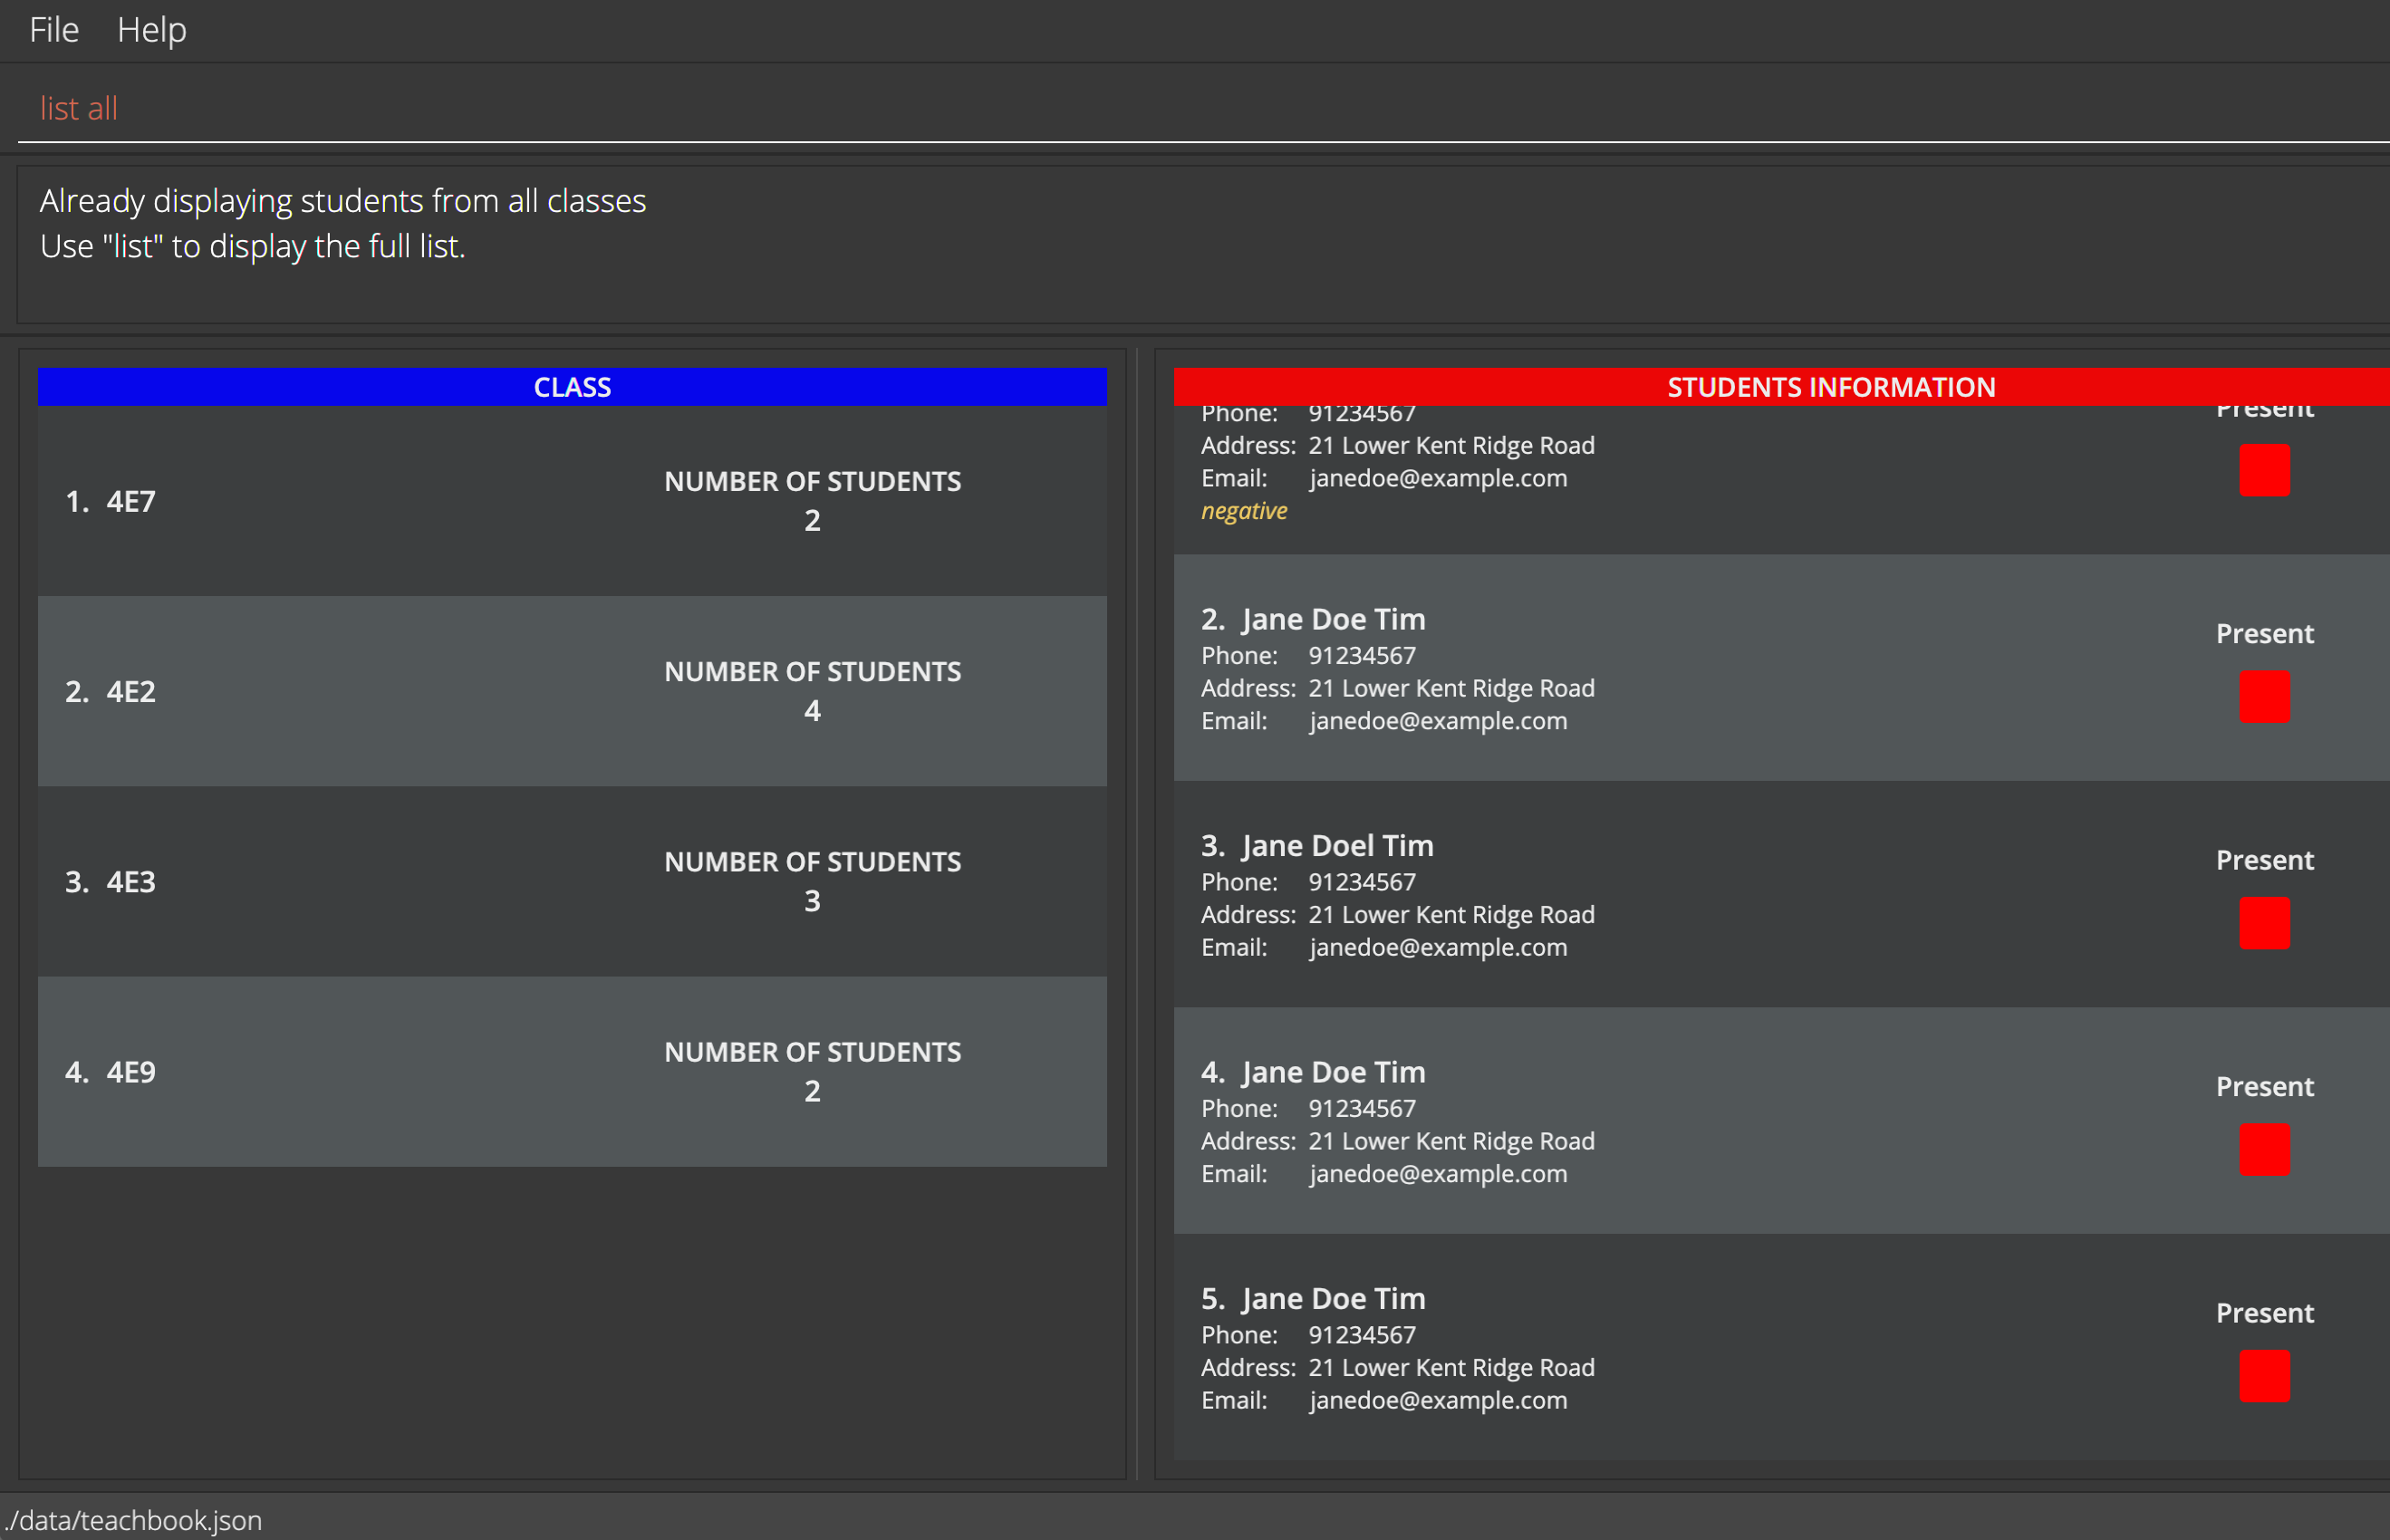Click Present label of student 5
The height and width of the screenshot is (1540, 2390).
(x=2263, y=1313)
